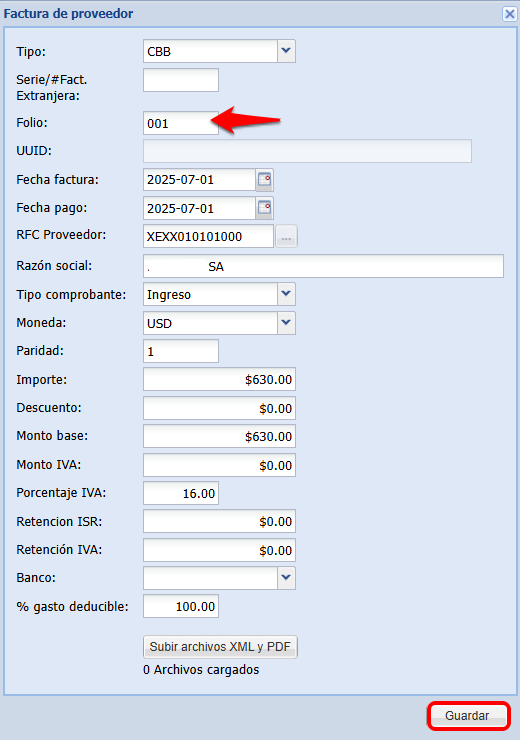Screen dimensions: 520x740
Task: Expand the Moneda dropdown arrow
Action: pyautogui.click(x=286, y=323)
